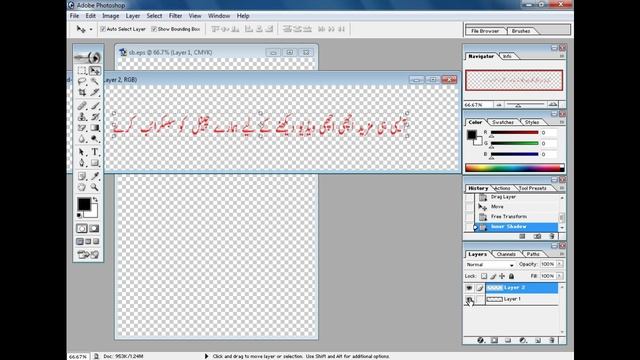
Task: Toggle Lock image pixels
Action: click(x=493, y=276)
